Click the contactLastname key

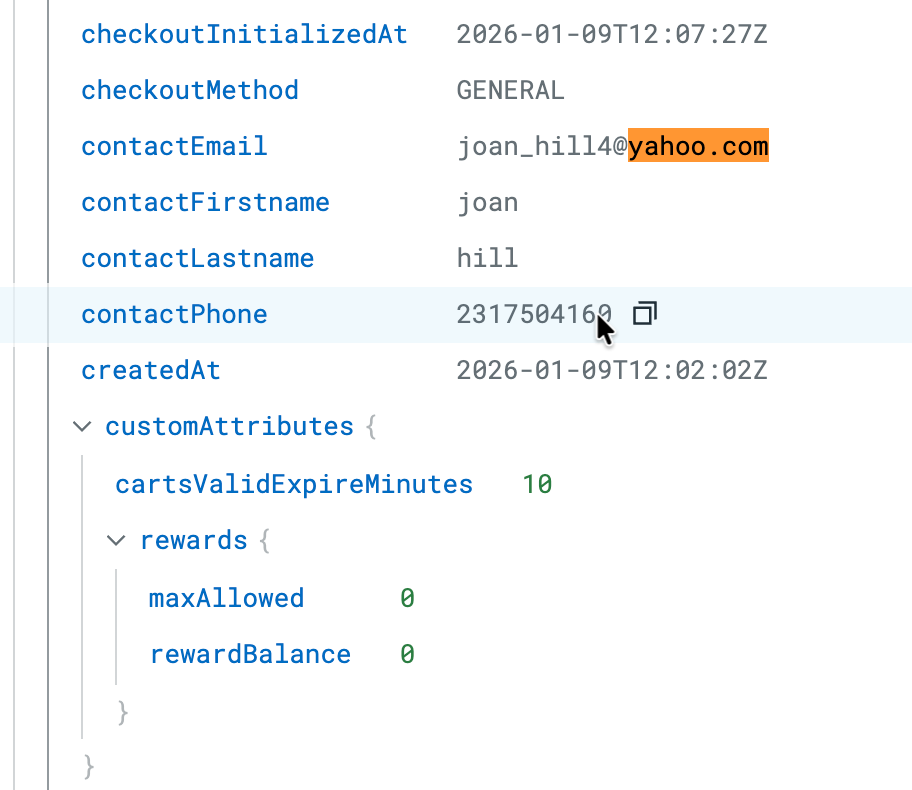[197, 258]
